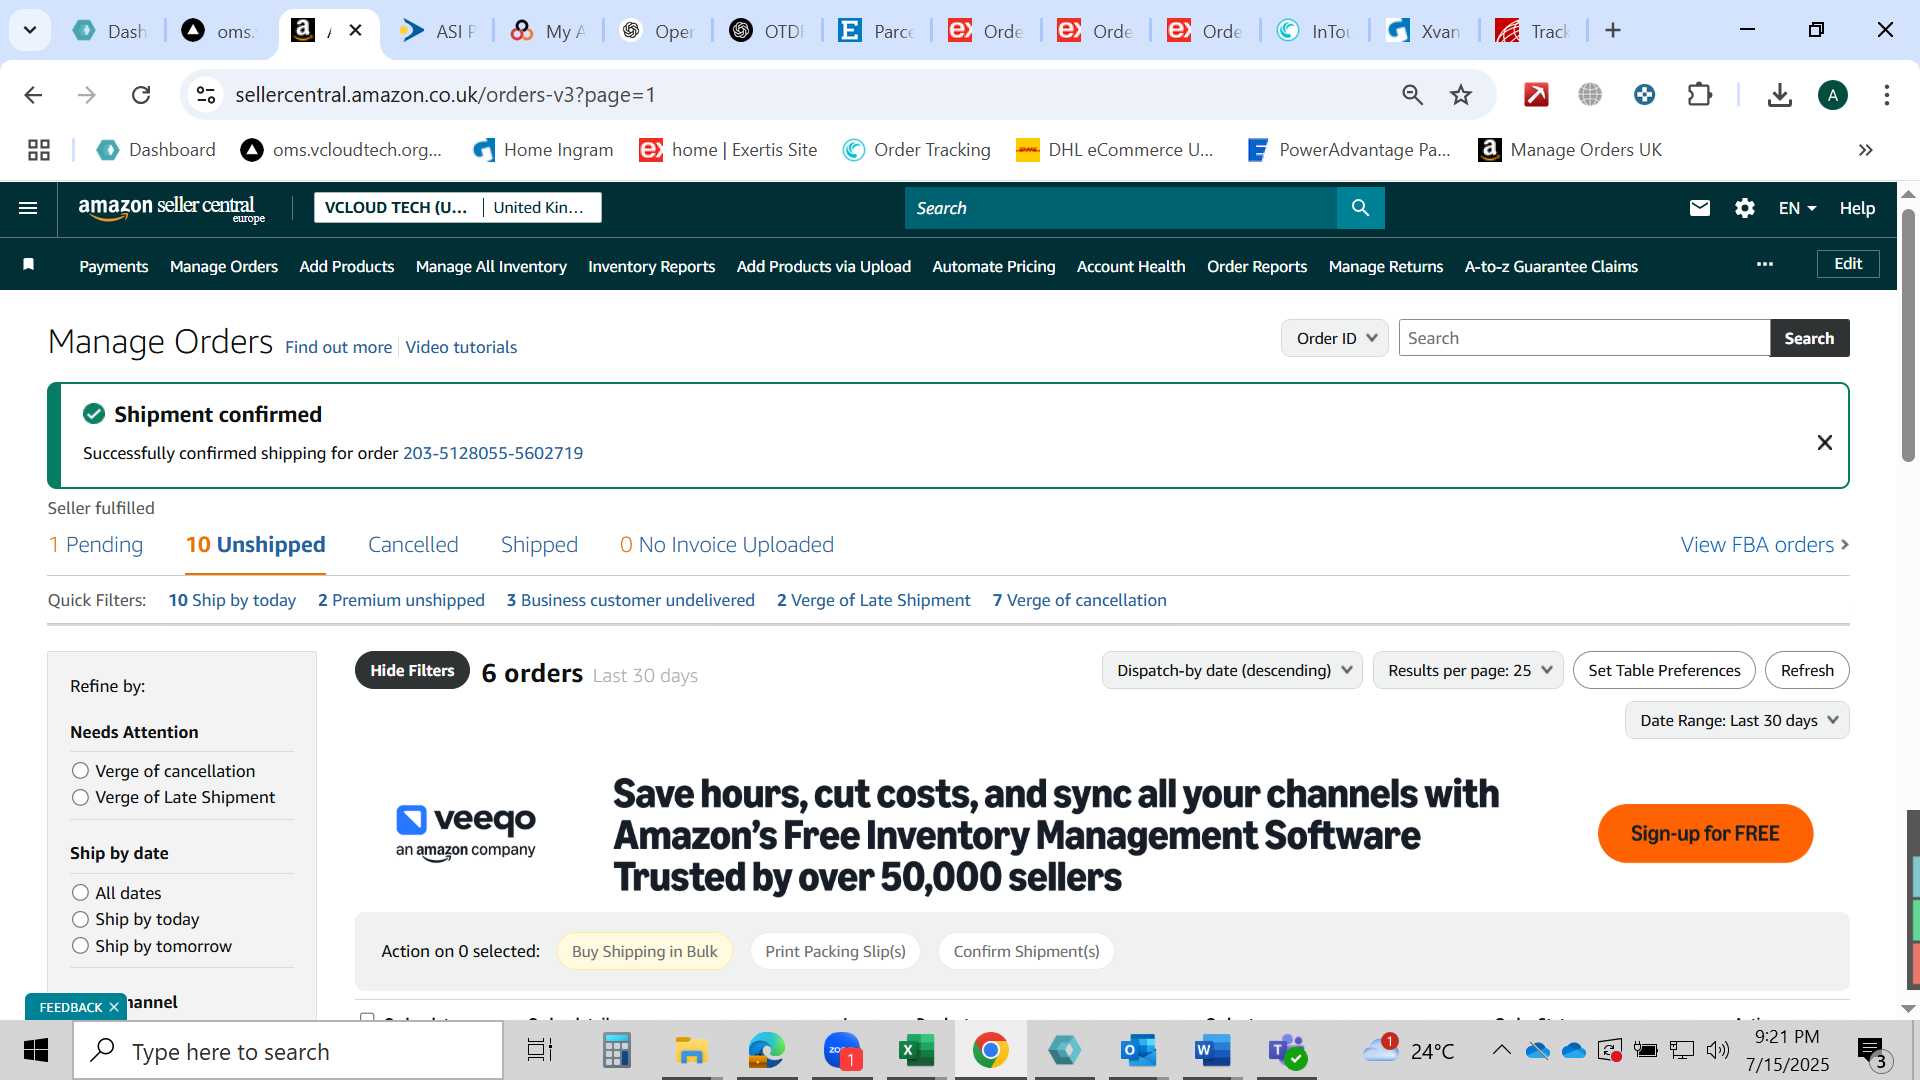This screenshot has width=1920, height=1080.
Task: Click the browser address bar URL
Action: point(445,95)
